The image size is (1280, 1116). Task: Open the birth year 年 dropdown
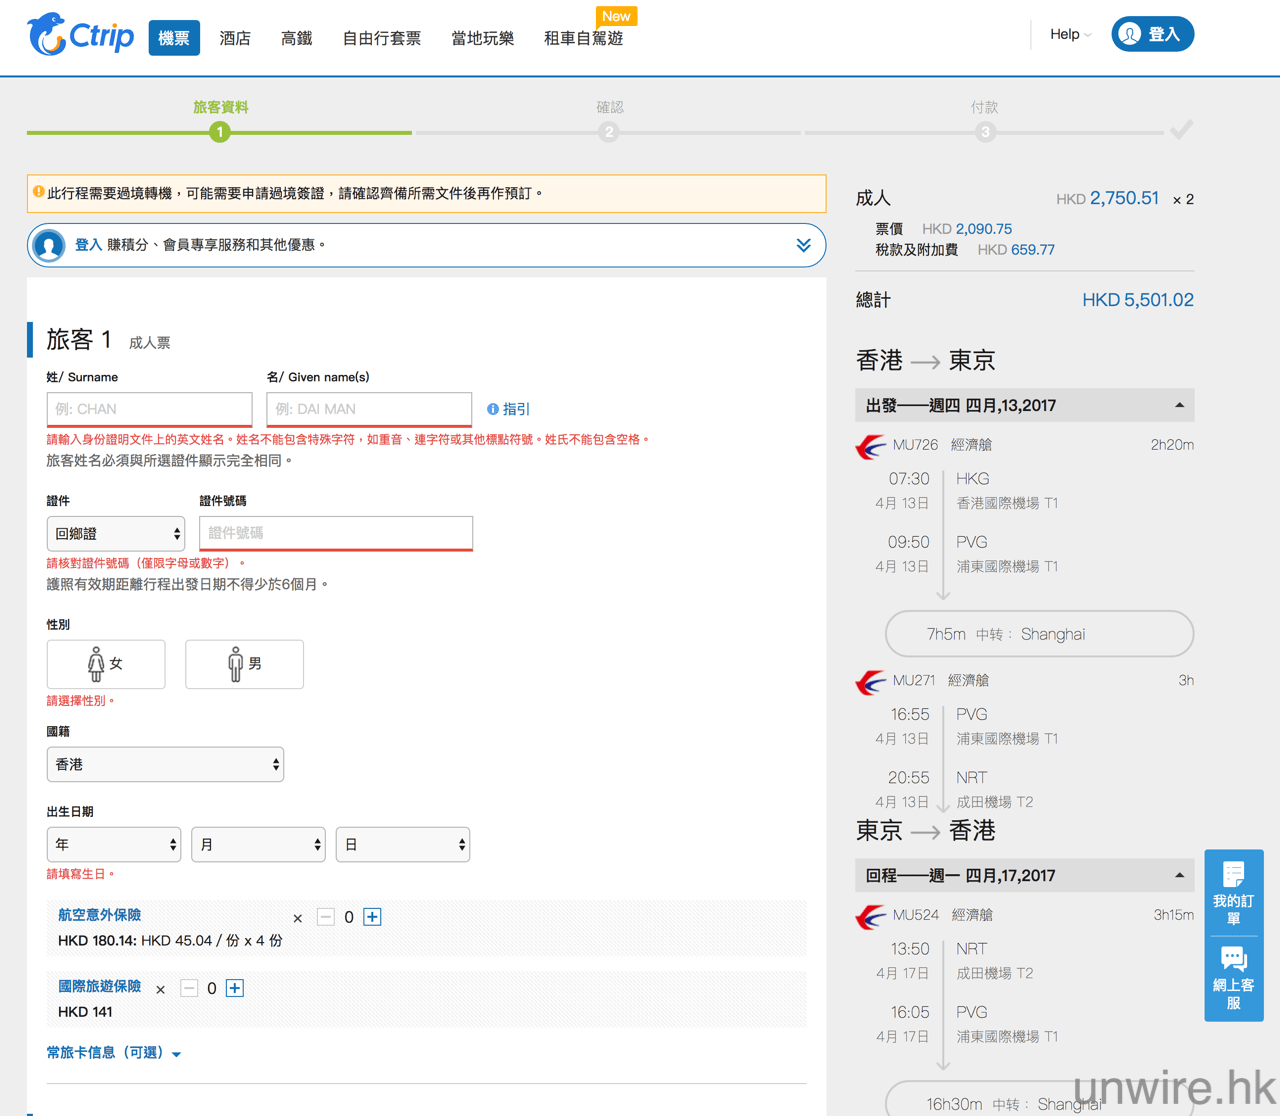tap(113, 845)
